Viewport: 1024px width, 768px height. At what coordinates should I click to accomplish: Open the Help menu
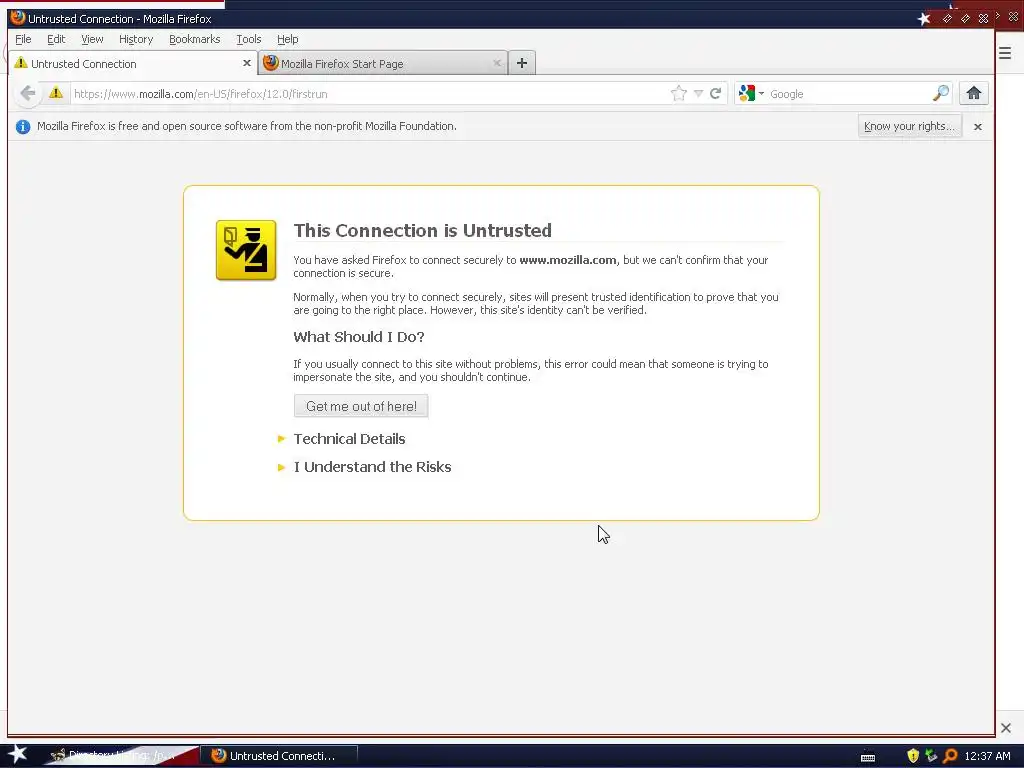pyautogui.click(x=287, y=39)
